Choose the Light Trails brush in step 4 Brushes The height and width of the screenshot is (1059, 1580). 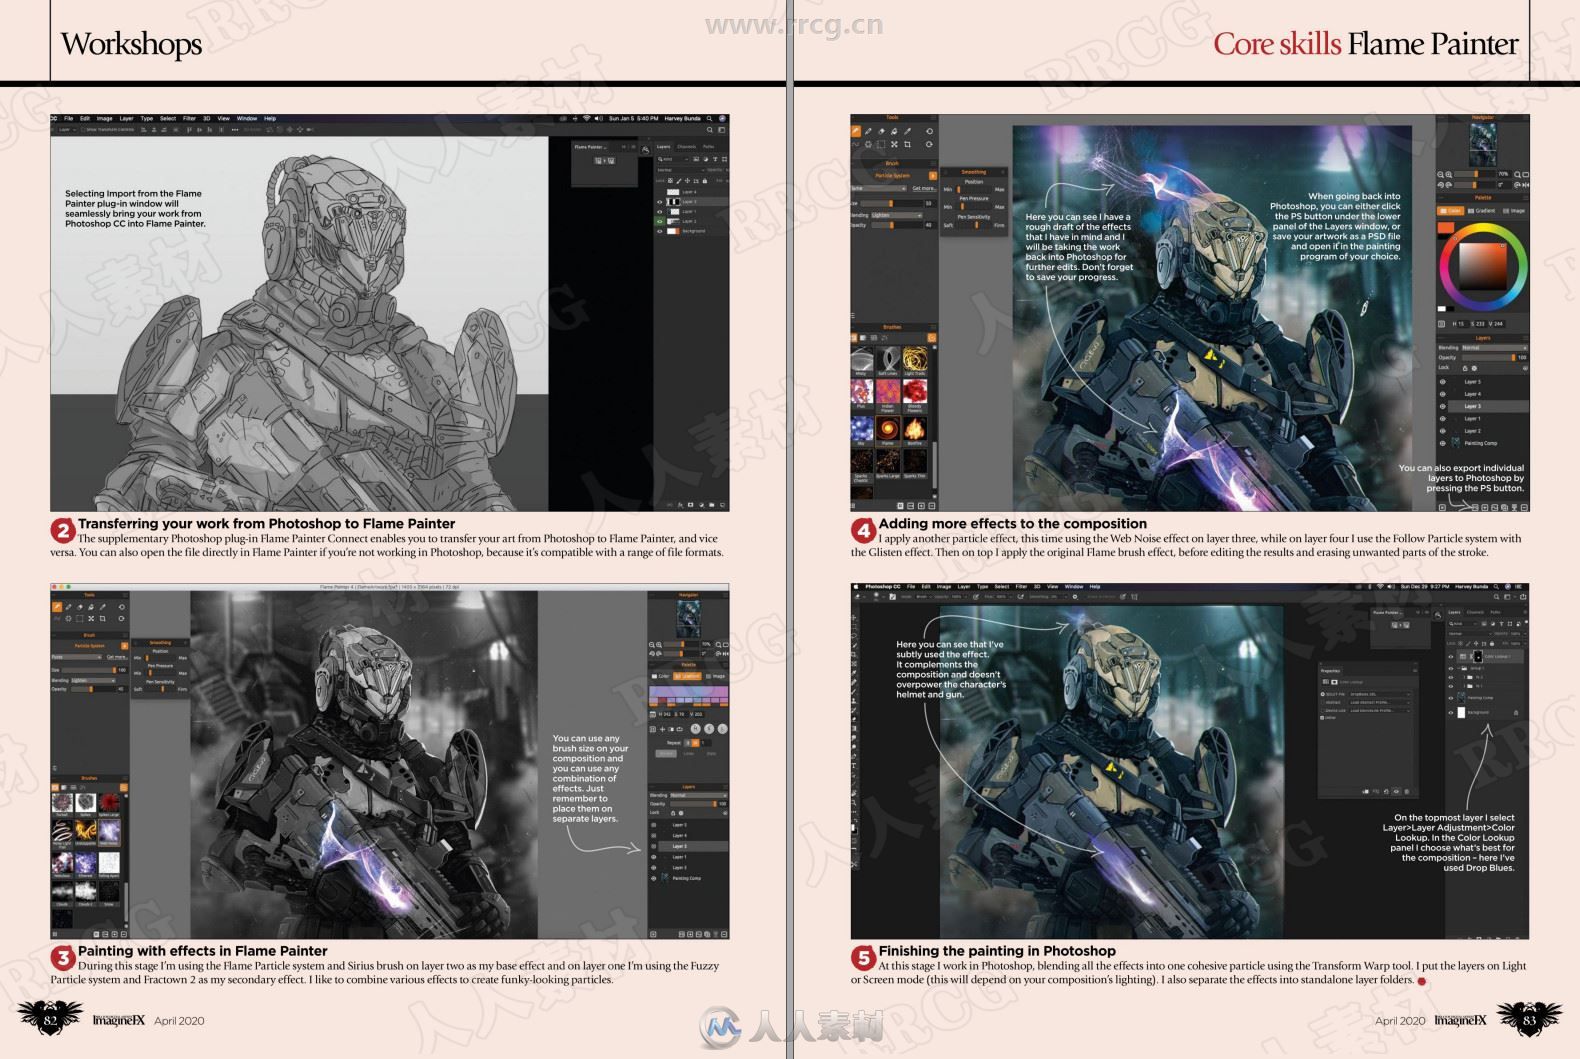pos(915,360)
